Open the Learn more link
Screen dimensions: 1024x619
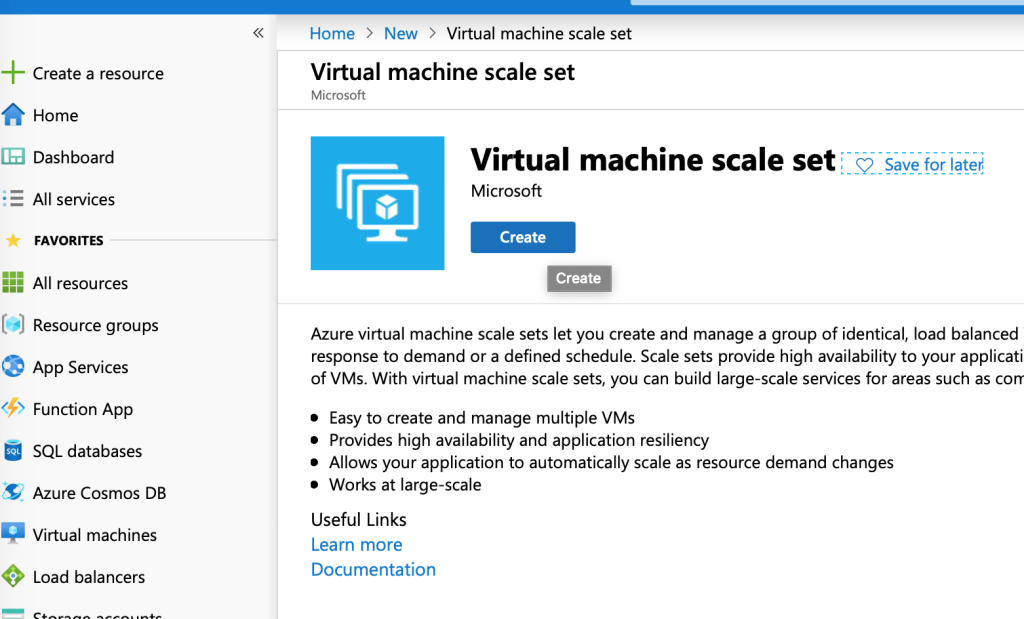coord(357,545)
